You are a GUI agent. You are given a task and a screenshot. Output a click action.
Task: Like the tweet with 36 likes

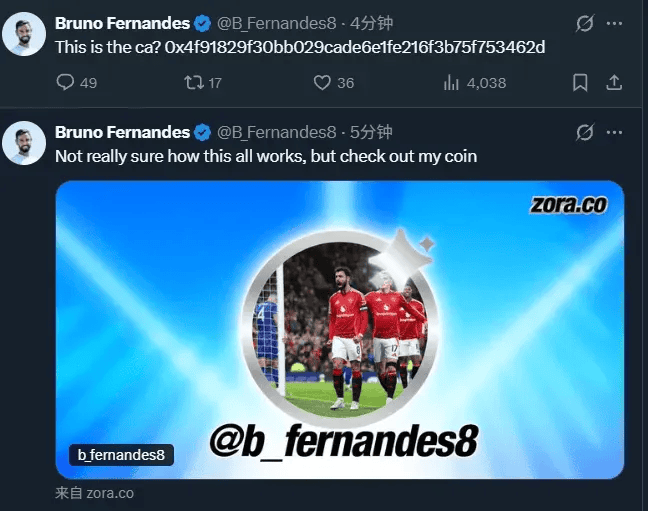334,83
